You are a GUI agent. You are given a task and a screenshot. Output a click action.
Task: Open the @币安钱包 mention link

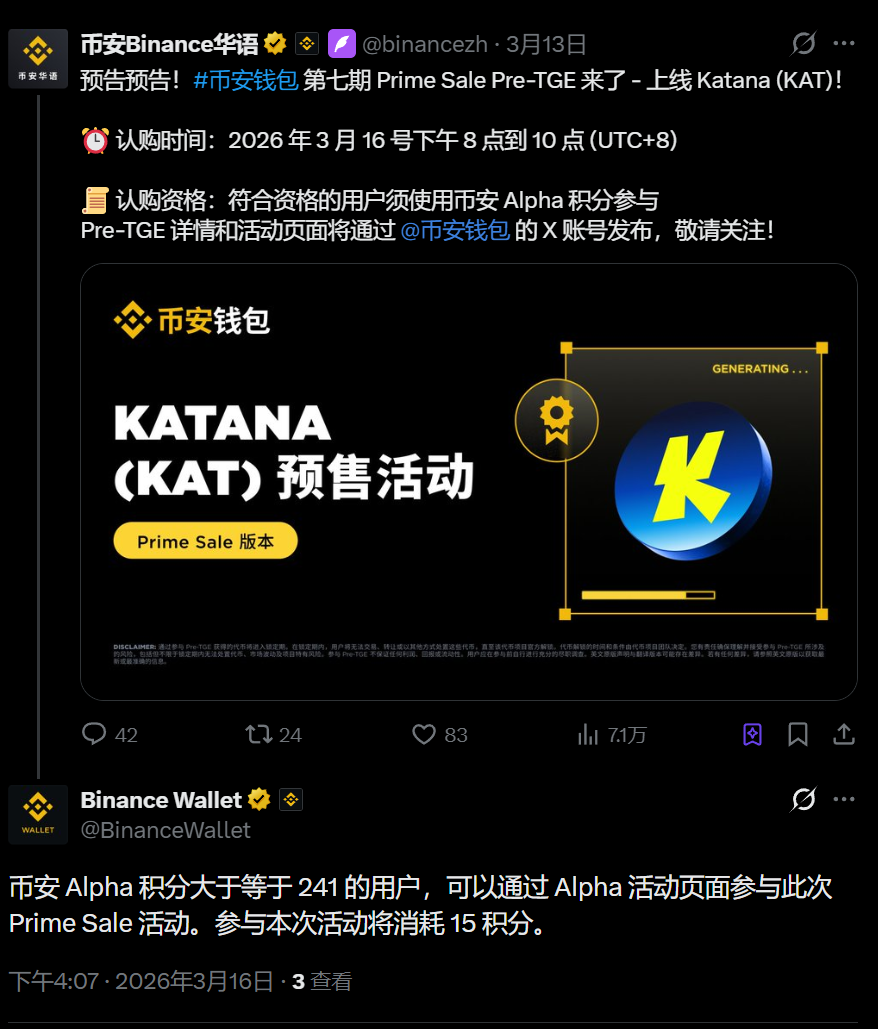[x=455, y=230]
